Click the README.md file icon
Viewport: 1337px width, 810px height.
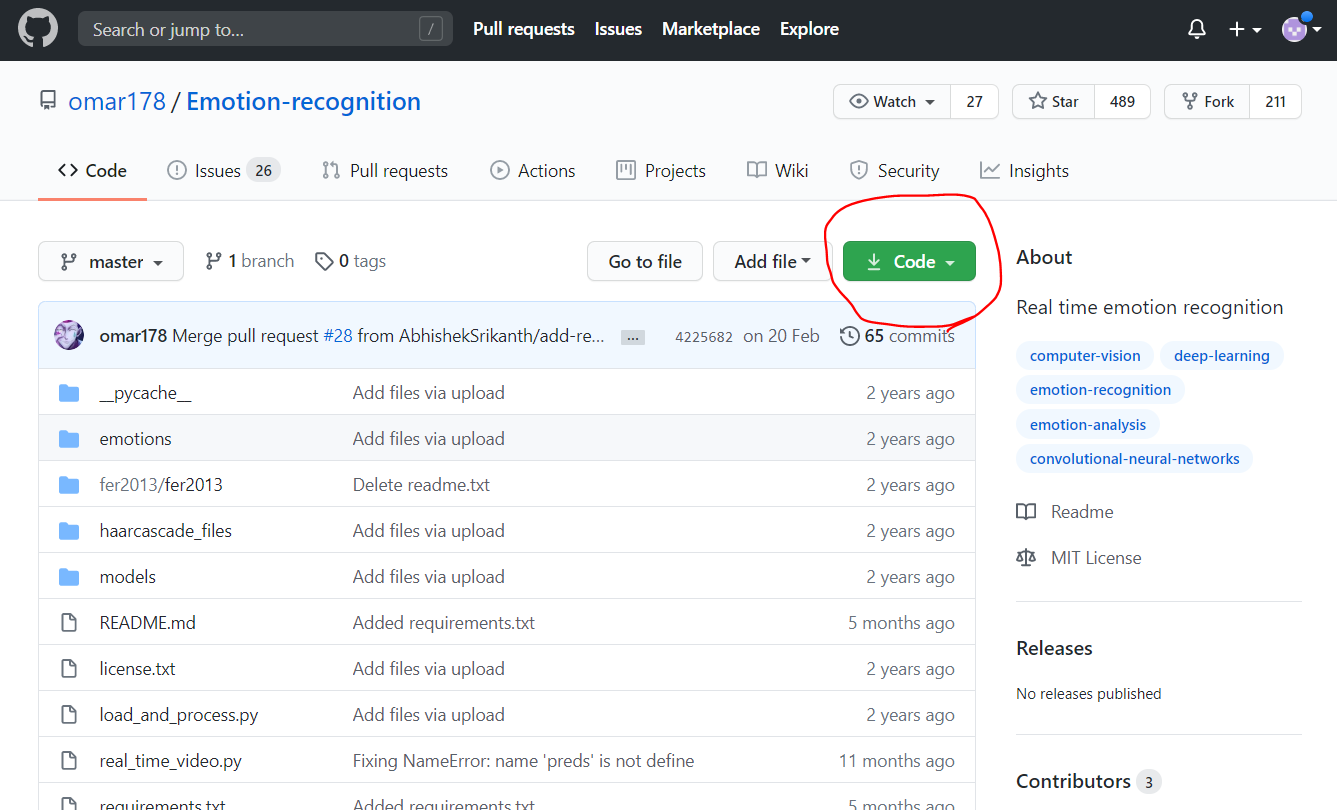69,623
